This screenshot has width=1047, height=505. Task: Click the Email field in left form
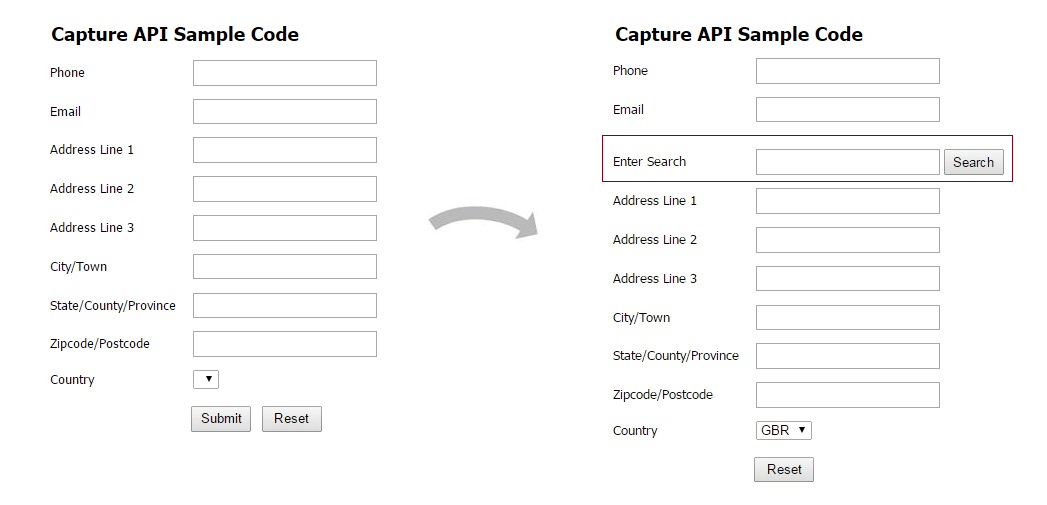tap(284, 112)
